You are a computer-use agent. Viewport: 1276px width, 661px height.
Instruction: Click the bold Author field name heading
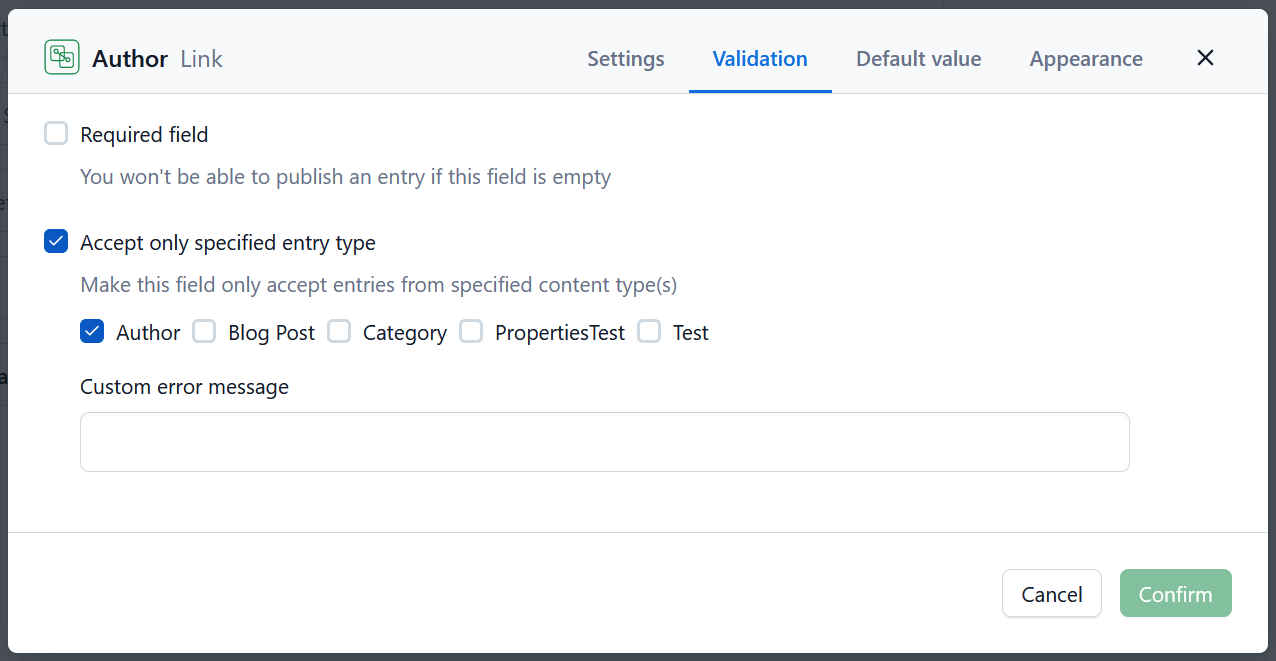(130, 59)
